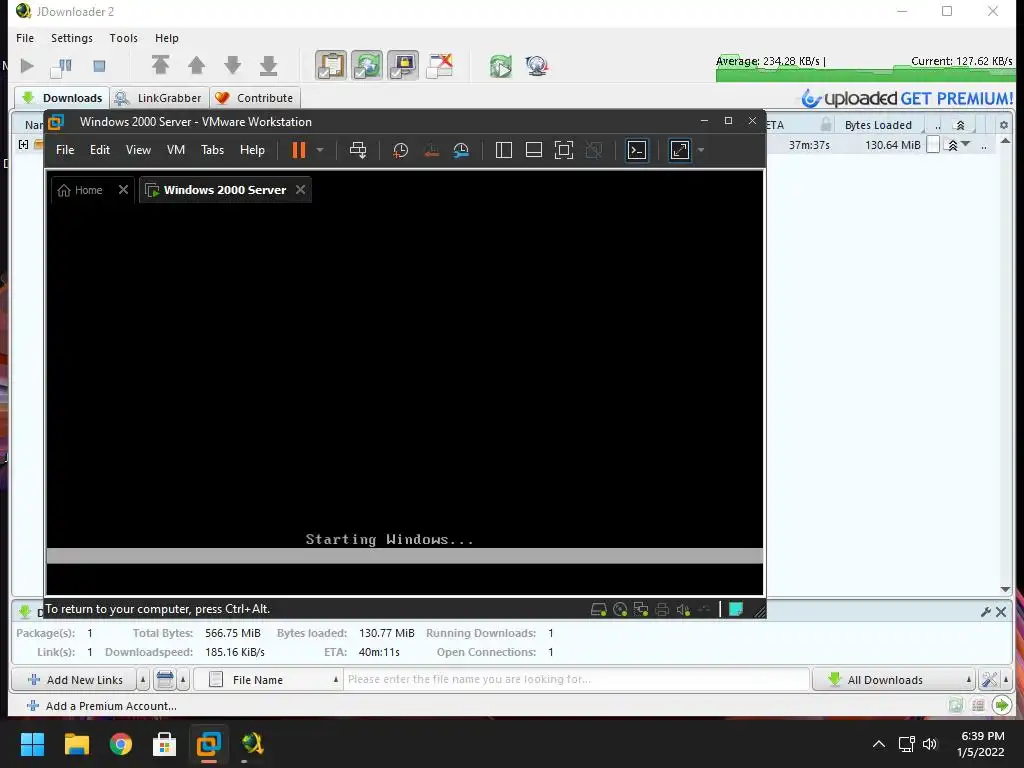This screenshot has height=768, width=1024.
Task: Click the VM sound card status icon
Action: pyautogui.click(x=683, y=609)
